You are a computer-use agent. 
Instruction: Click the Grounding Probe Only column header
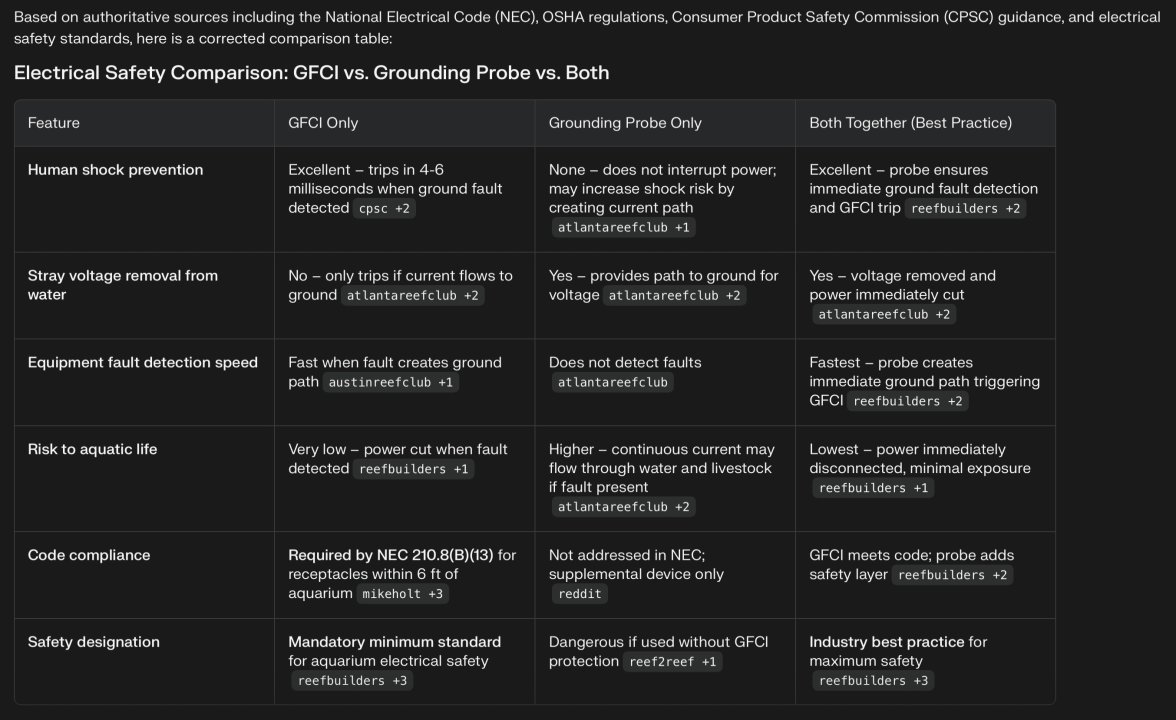(625, 123)
